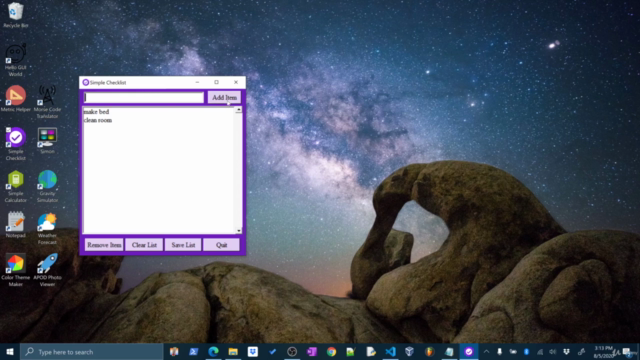
Task: Open the Notepad desktop shortcut
Action: coord(16,224)
